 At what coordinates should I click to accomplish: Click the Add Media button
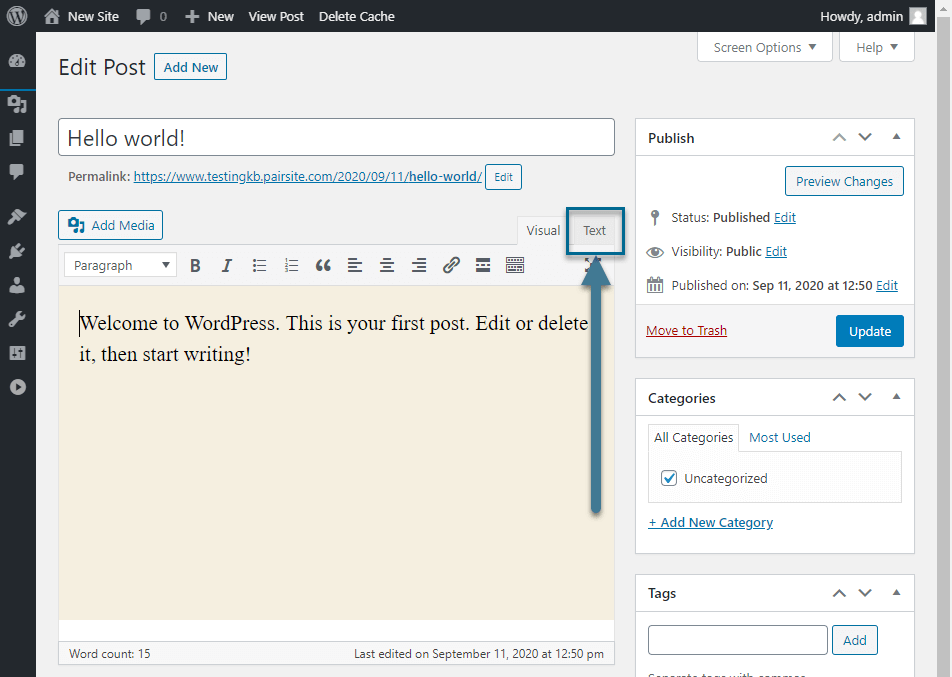(110, 225)
